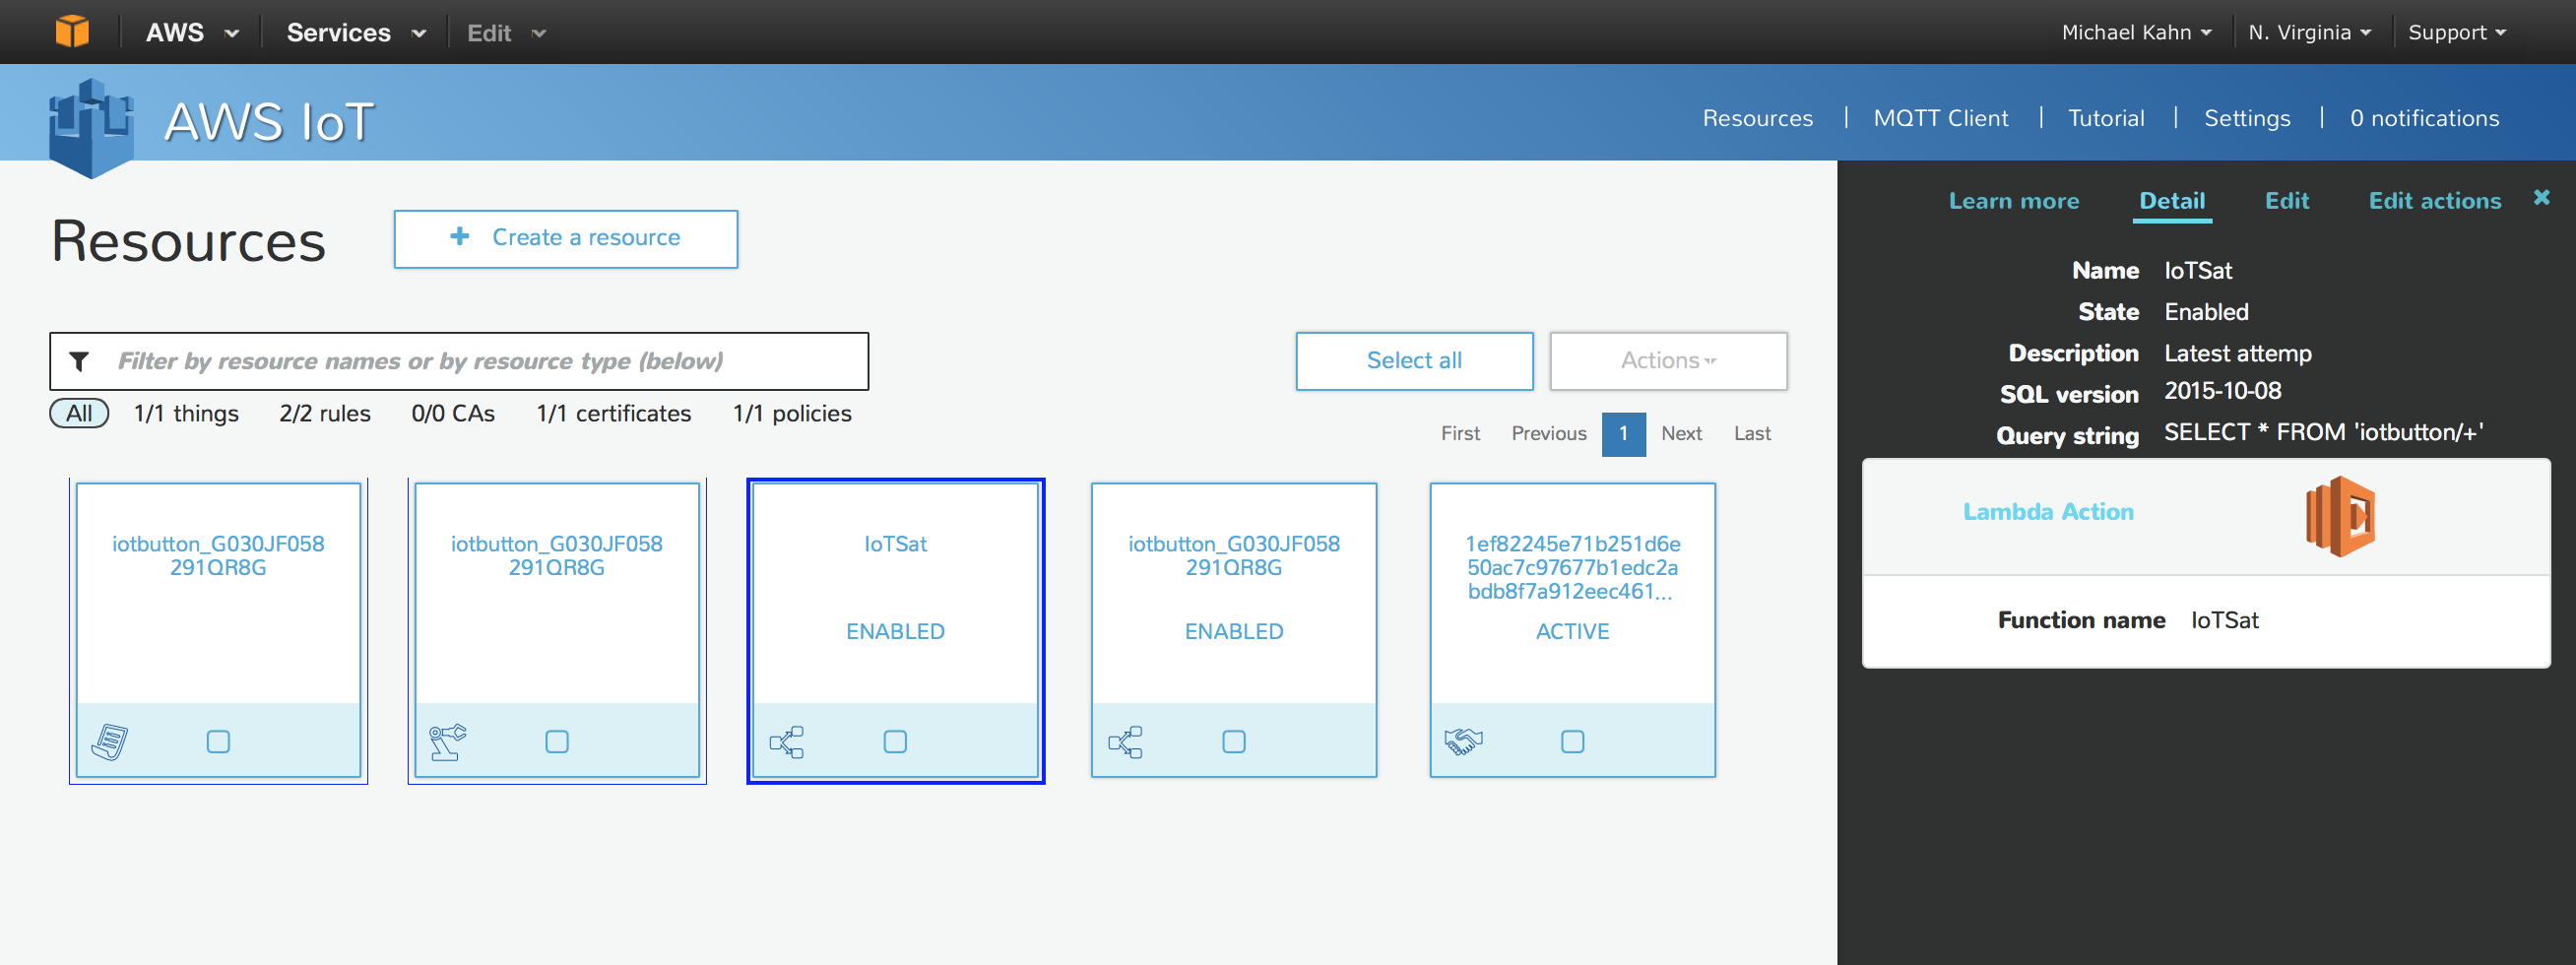Click the rule icon on IoTSat card
Screen dimensions: 2576x965
pyautogui.click(x=787, y=742)
